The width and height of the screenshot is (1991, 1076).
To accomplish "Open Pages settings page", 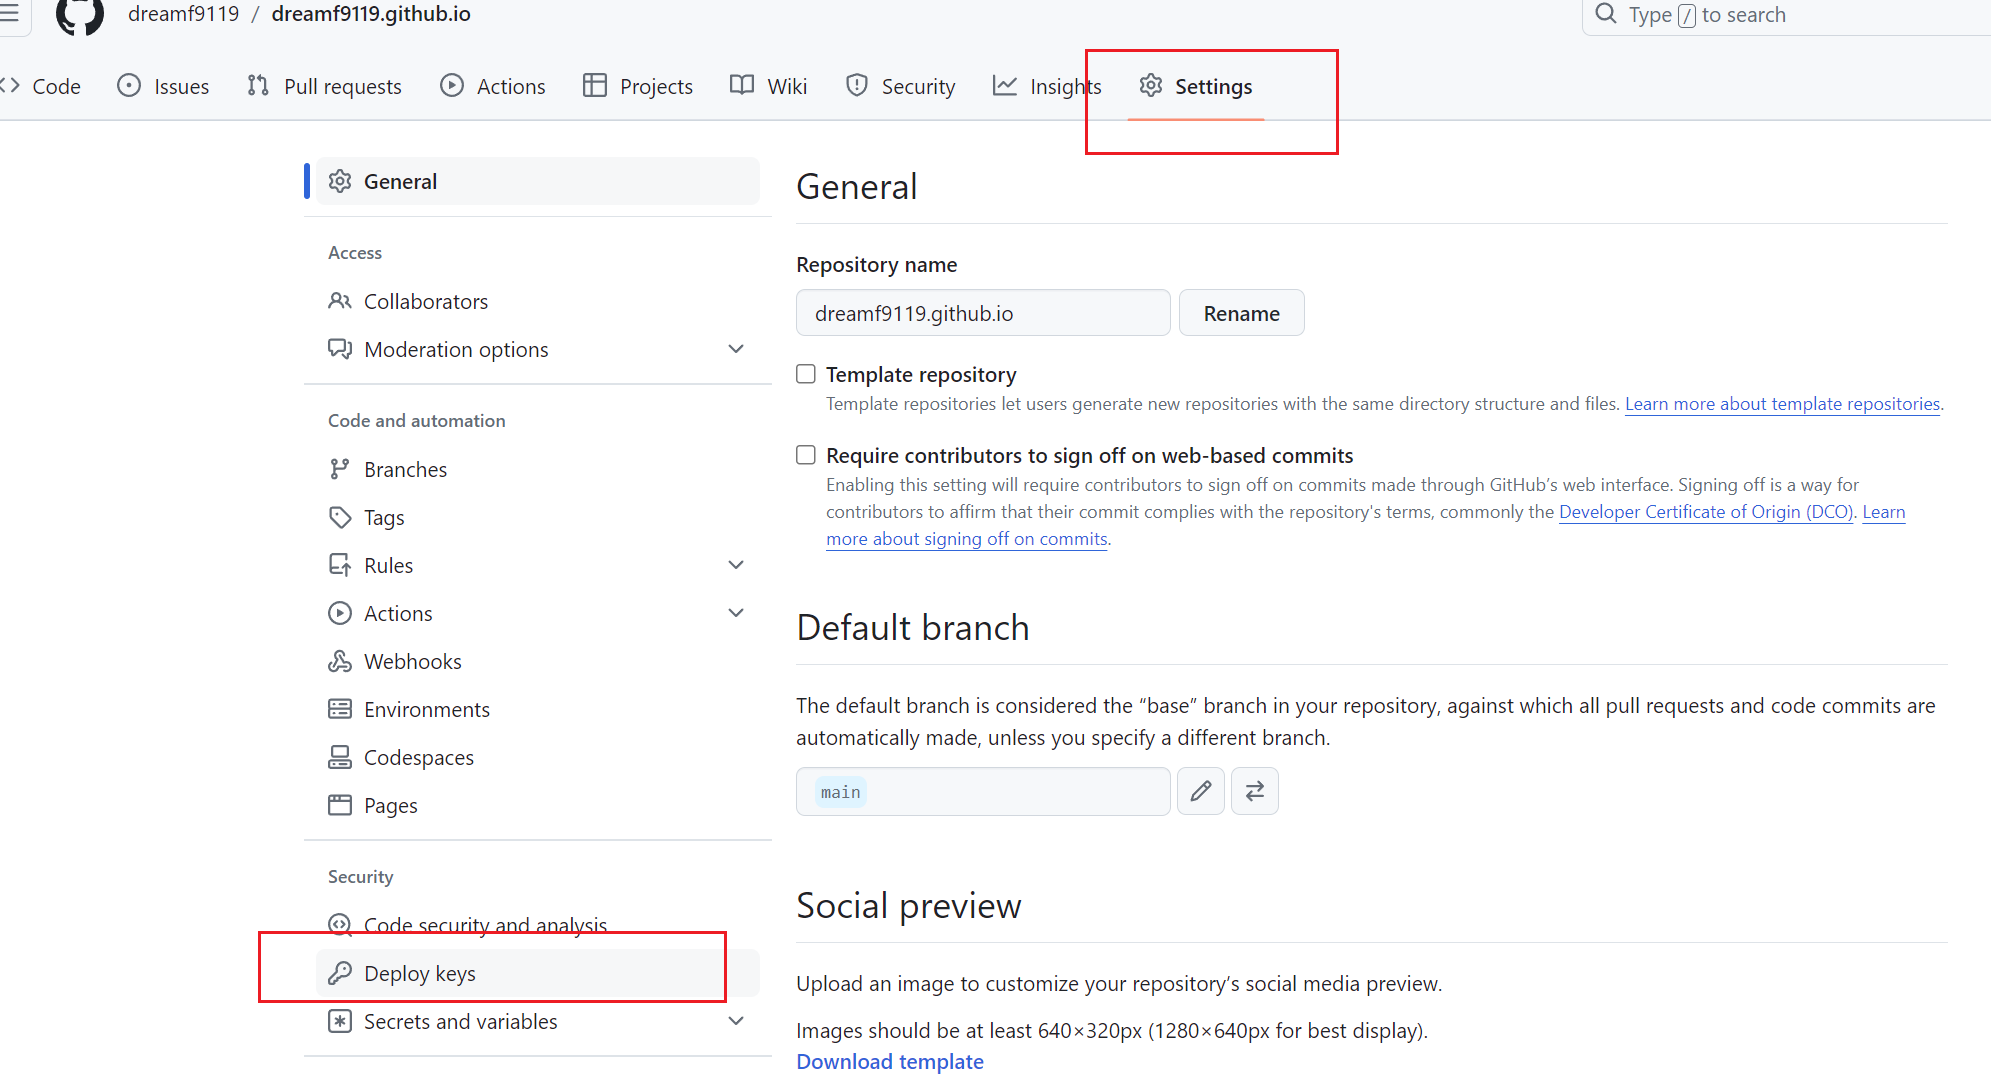I will pos(538,805).
